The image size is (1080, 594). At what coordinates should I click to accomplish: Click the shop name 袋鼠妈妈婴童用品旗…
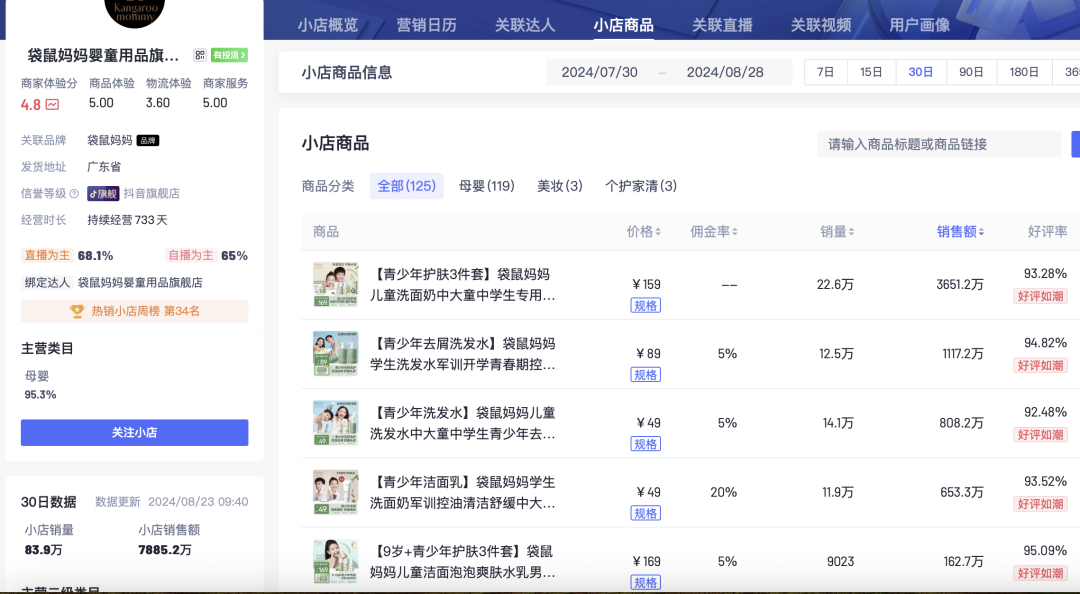(x=103, y=55)
